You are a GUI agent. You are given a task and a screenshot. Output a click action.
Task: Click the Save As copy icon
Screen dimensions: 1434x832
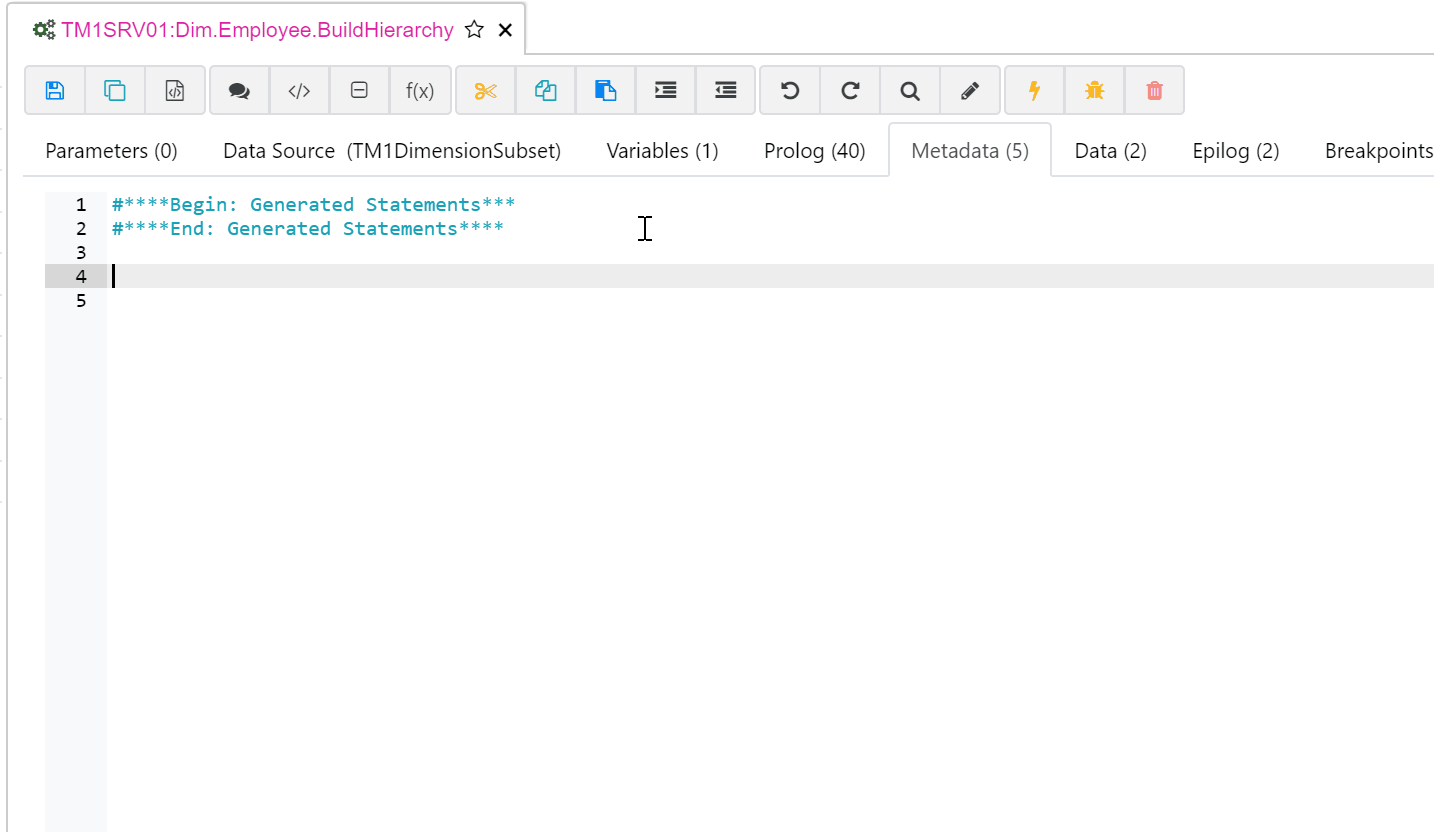(115, 91)
